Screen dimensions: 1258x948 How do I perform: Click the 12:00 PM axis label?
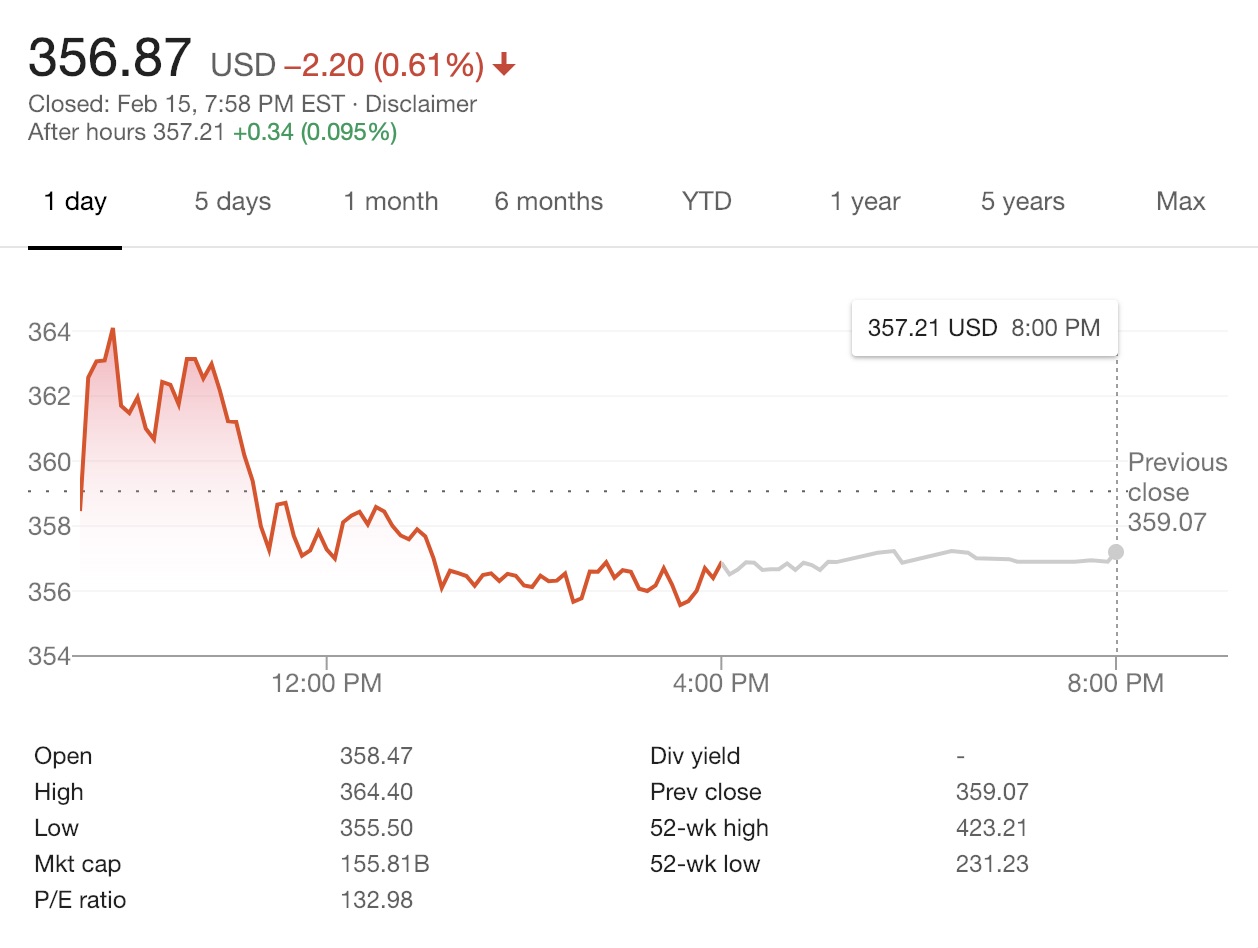click(326, 684)
